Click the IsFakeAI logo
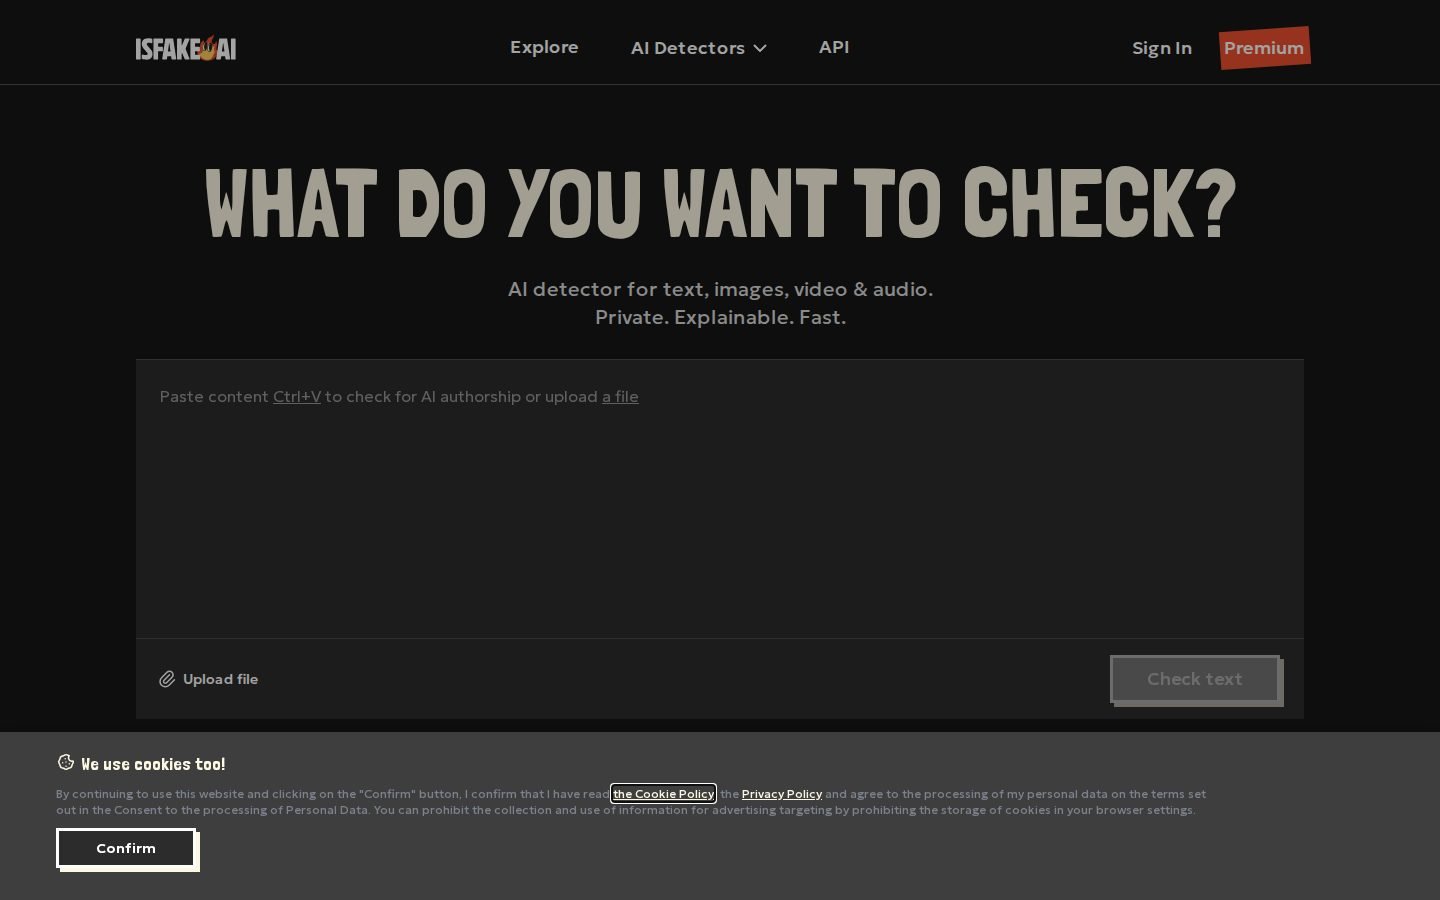This screenshot has width=1440, height=900. click(x=186, y=48)
